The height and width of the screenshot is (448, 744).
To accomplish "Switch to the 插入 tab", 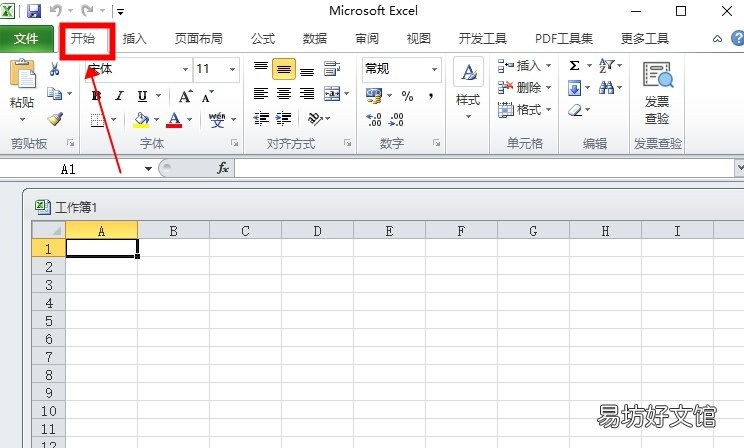I will pyautogui.click(x=134, y=38).
